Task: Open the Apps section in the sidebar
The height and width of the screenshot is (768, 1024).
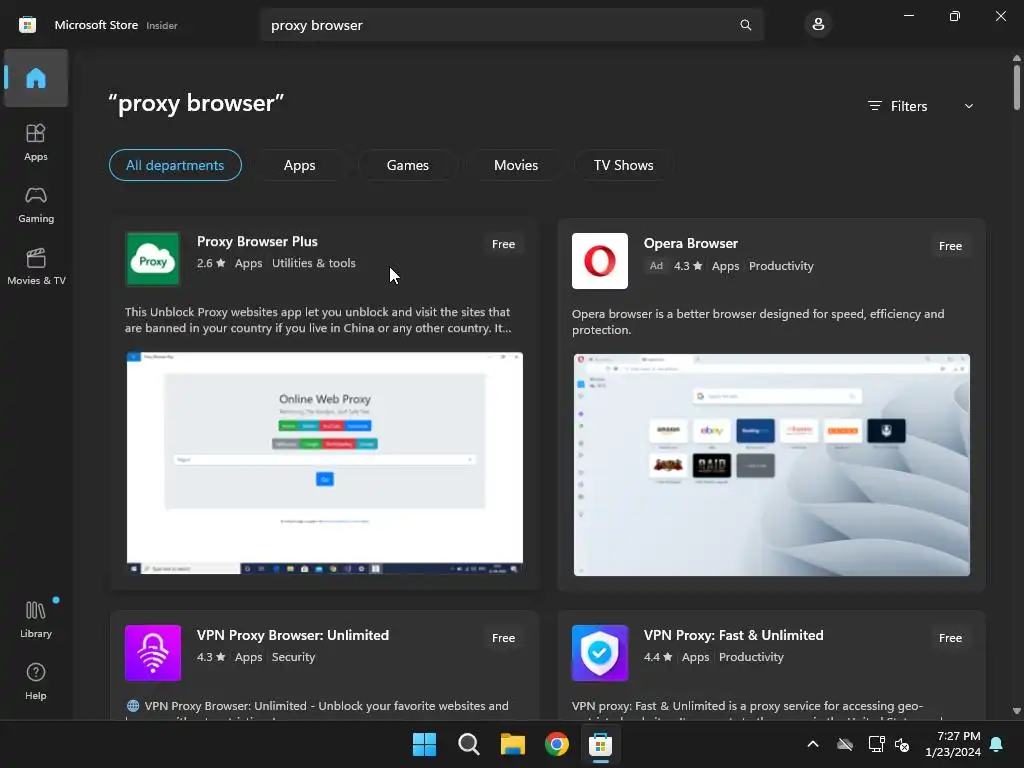Action: click(x=36, y=142)
